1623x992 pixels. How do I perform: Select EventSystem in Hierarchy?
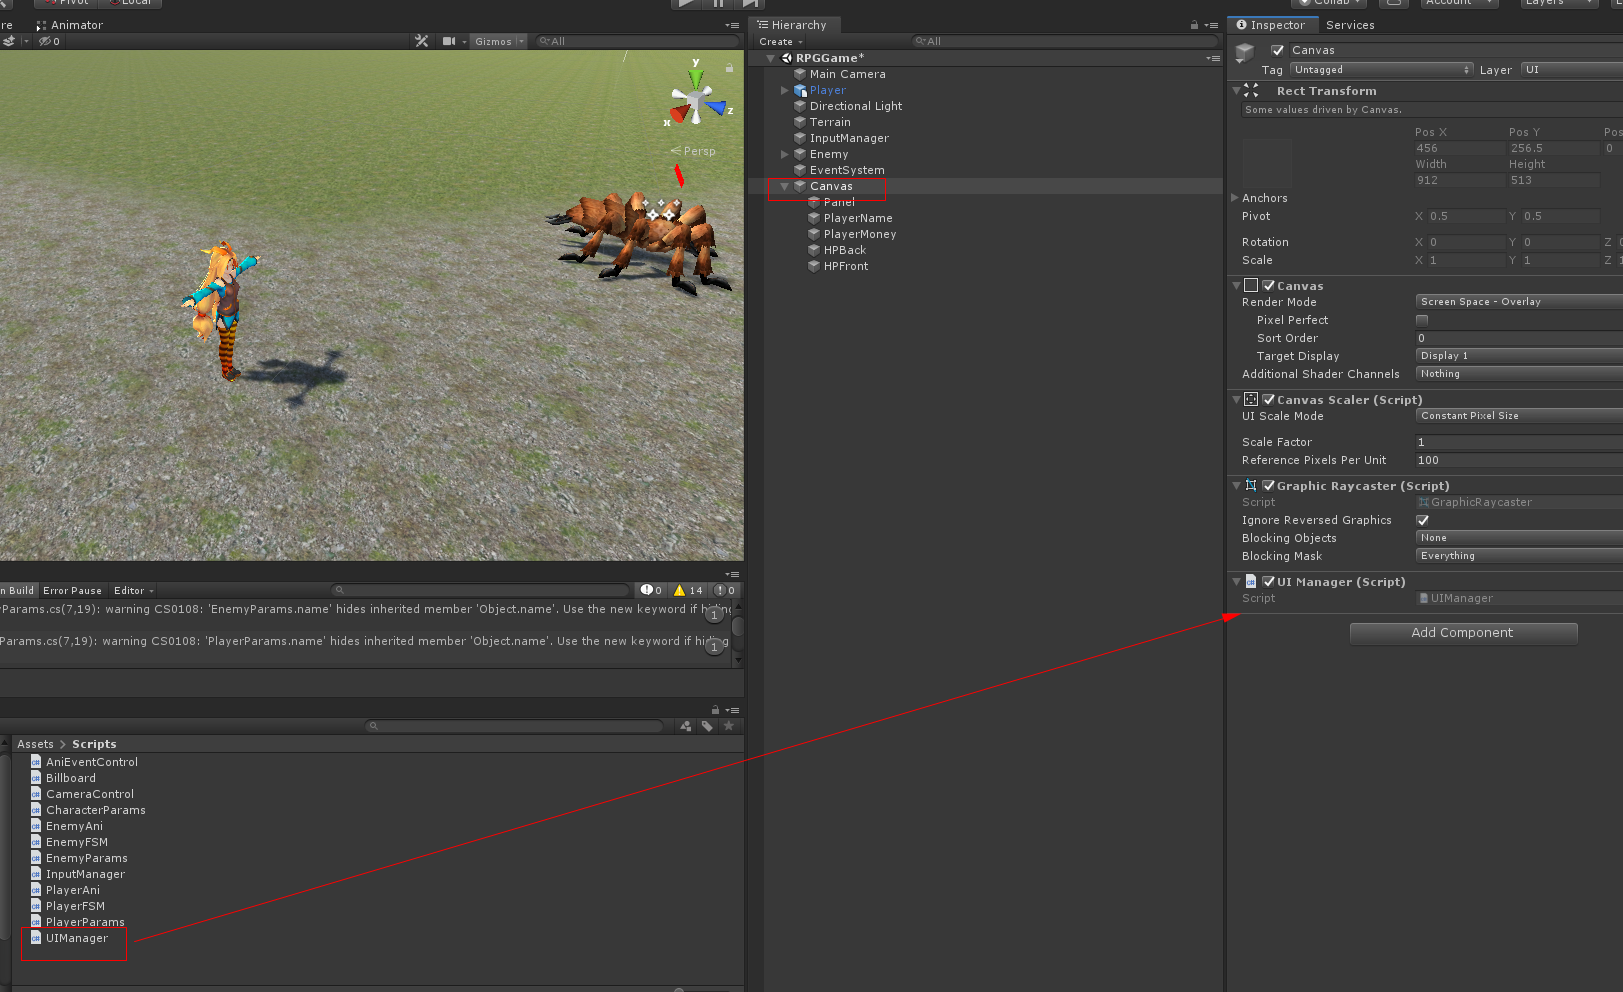[x=847, y=170]
